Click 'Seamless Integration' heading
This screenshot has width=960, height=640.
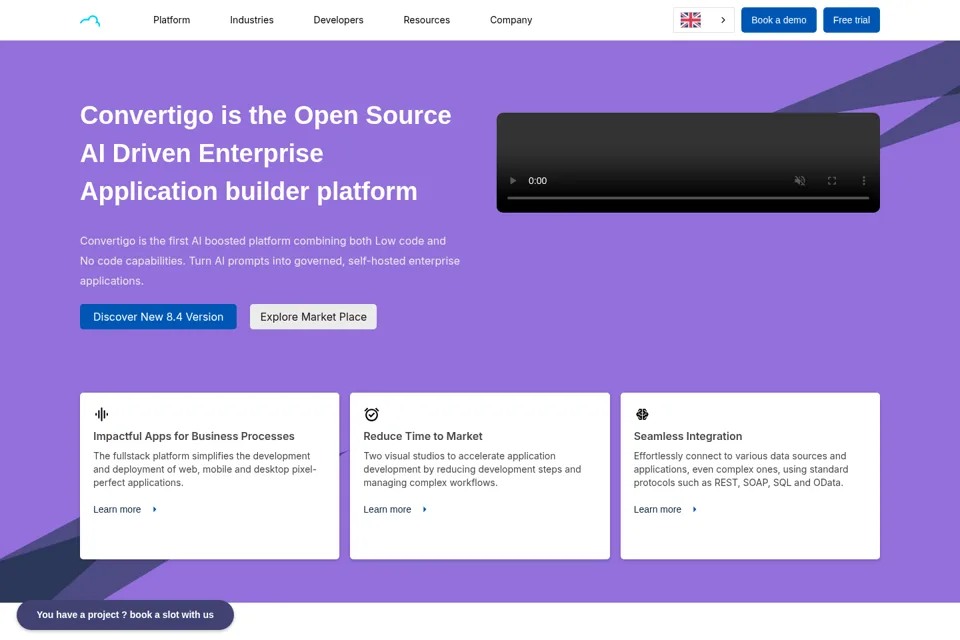(688, 436)
